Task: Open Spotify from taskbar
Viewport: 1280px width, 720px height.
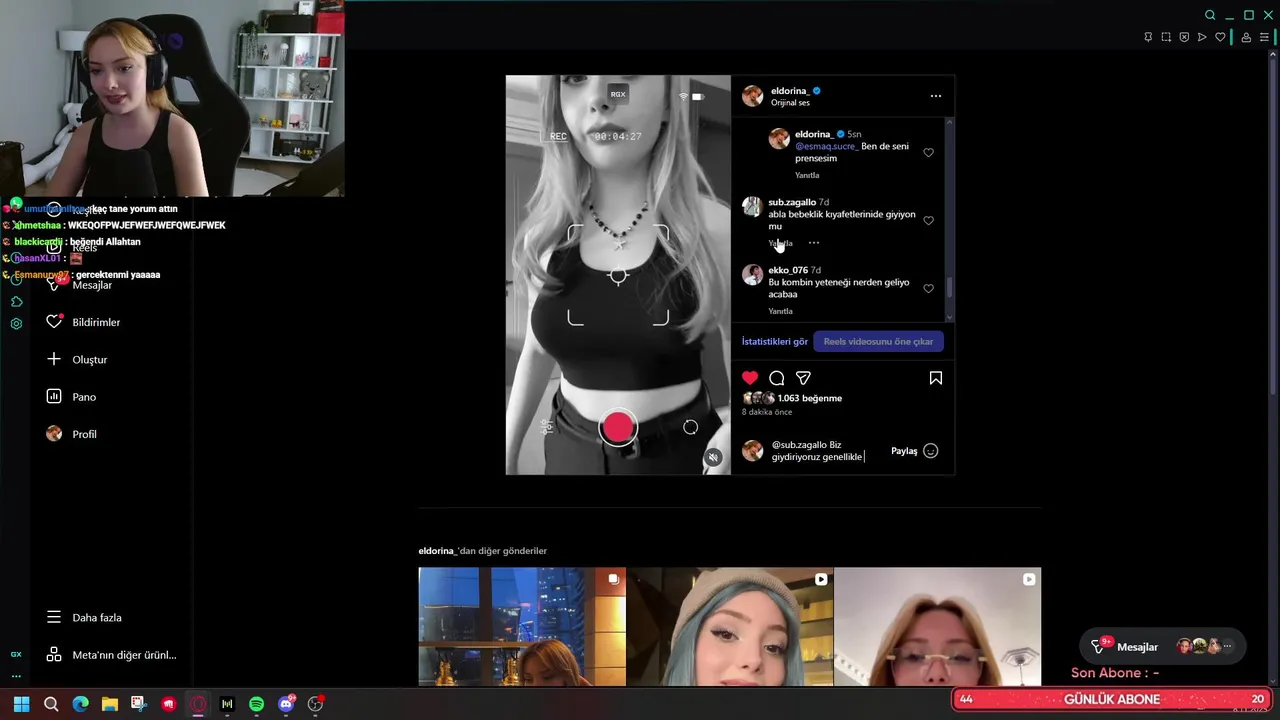Action: point(256,704)
